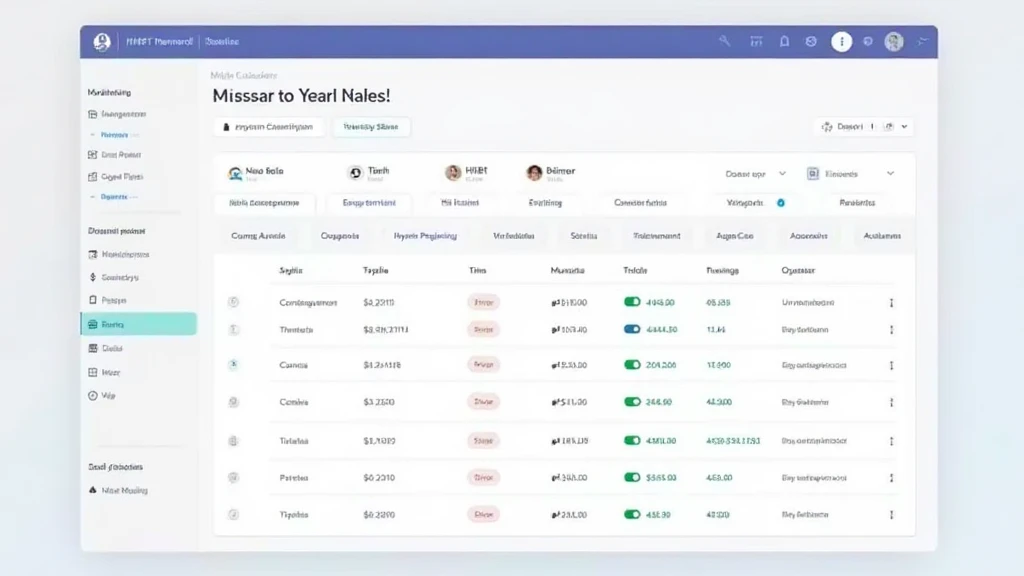Select the checkbox on the Cancas row

tap(233, 364)
